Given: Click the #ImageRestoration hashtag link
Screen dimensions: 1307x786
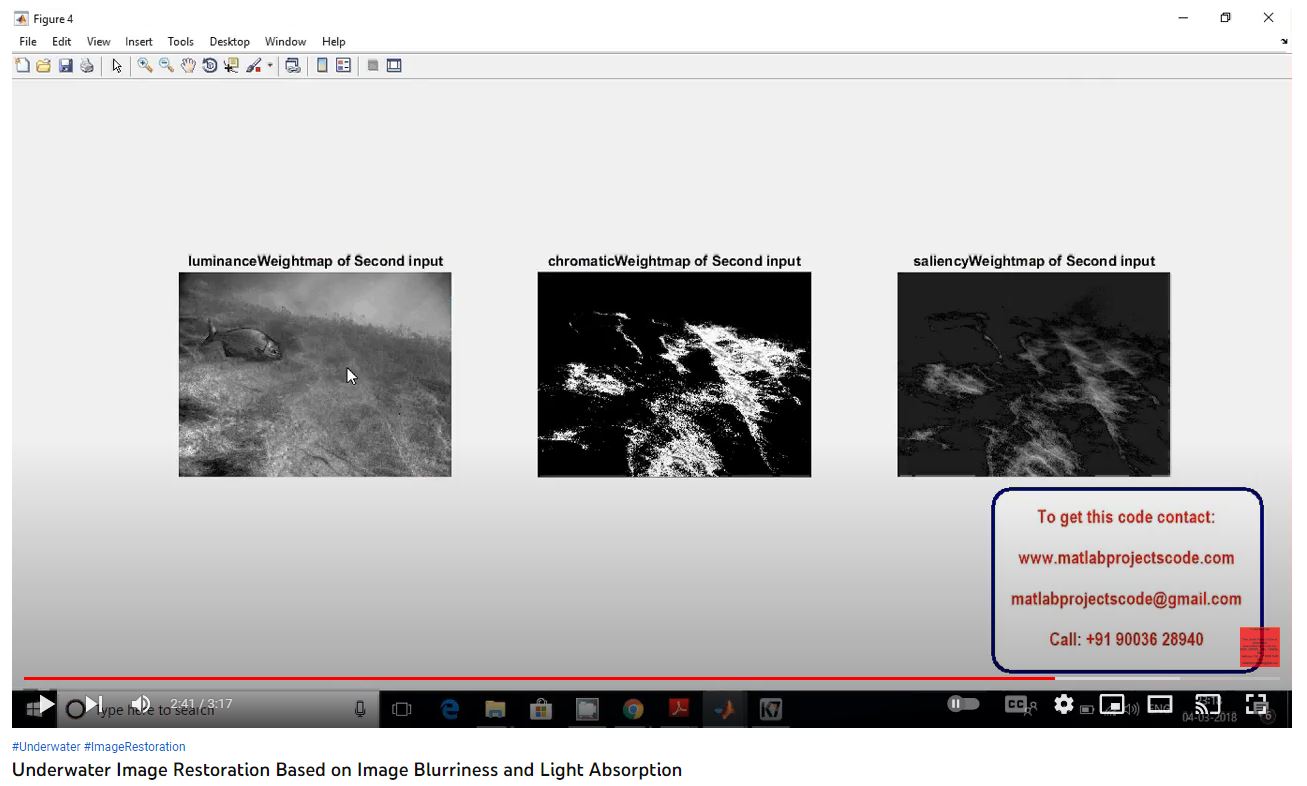Looking at the screenshot, I should pyautogui.click(x=135, y=747).
